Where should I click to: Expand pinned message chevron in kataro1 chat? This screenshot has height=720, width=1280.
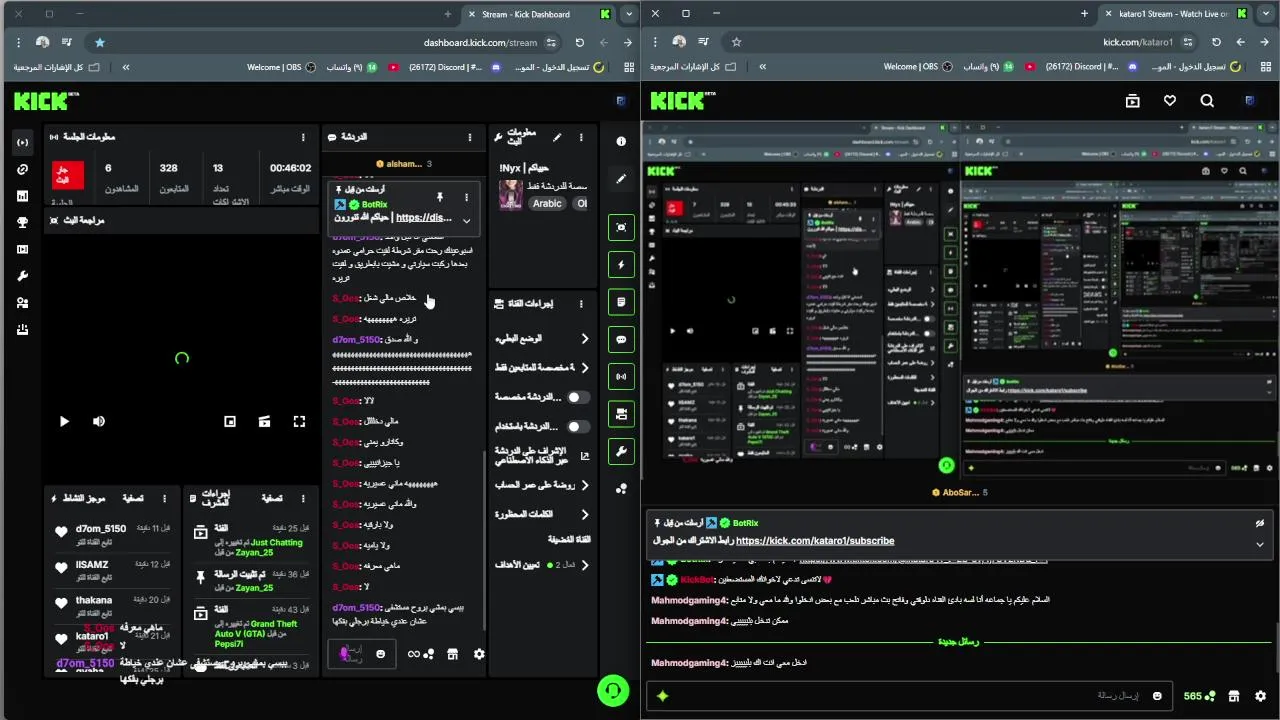tap(1260, 544)
